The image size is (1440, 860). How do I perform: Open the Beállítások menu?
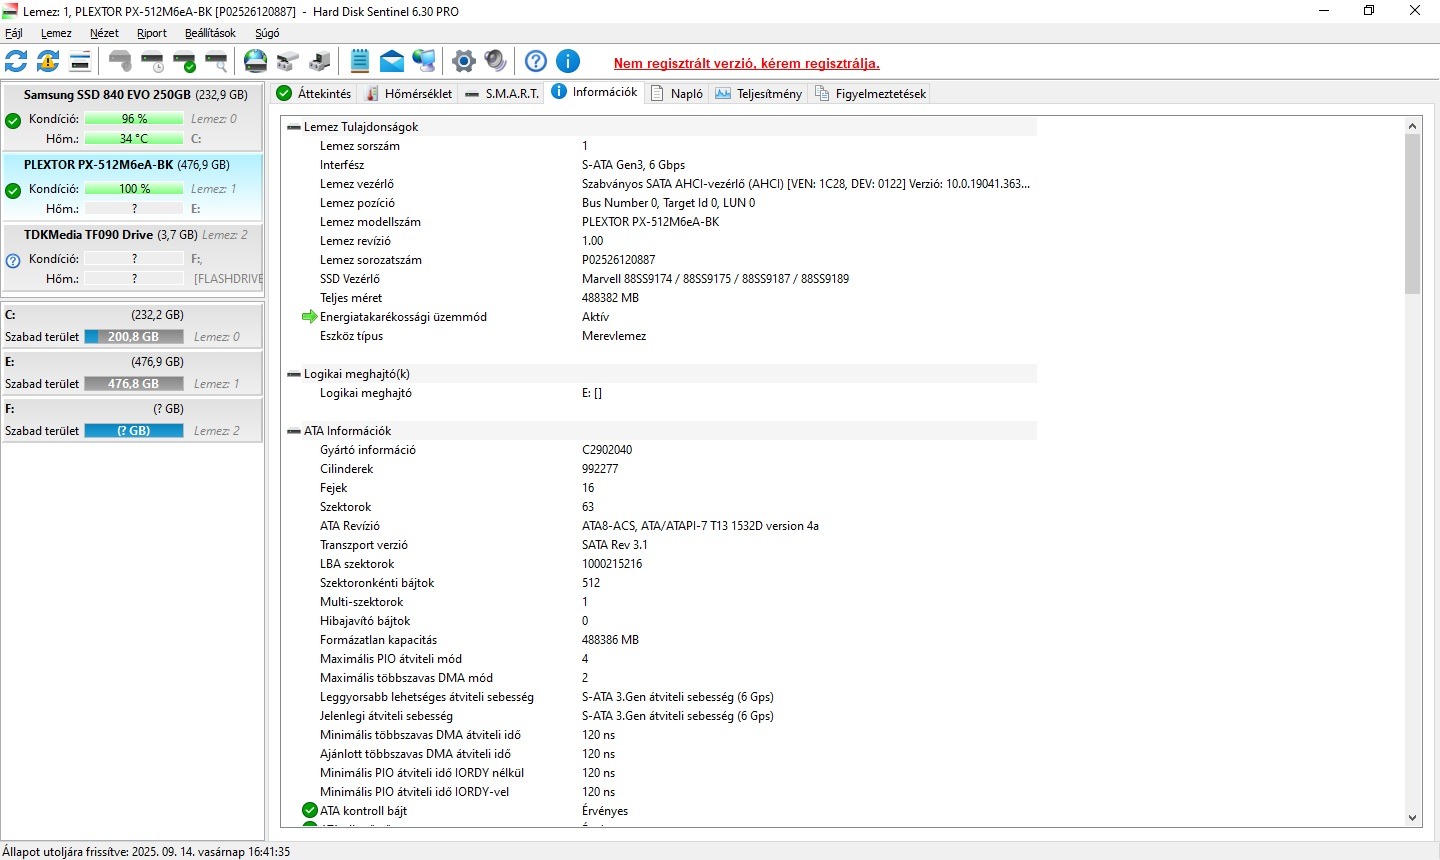(x=210, y=33)
